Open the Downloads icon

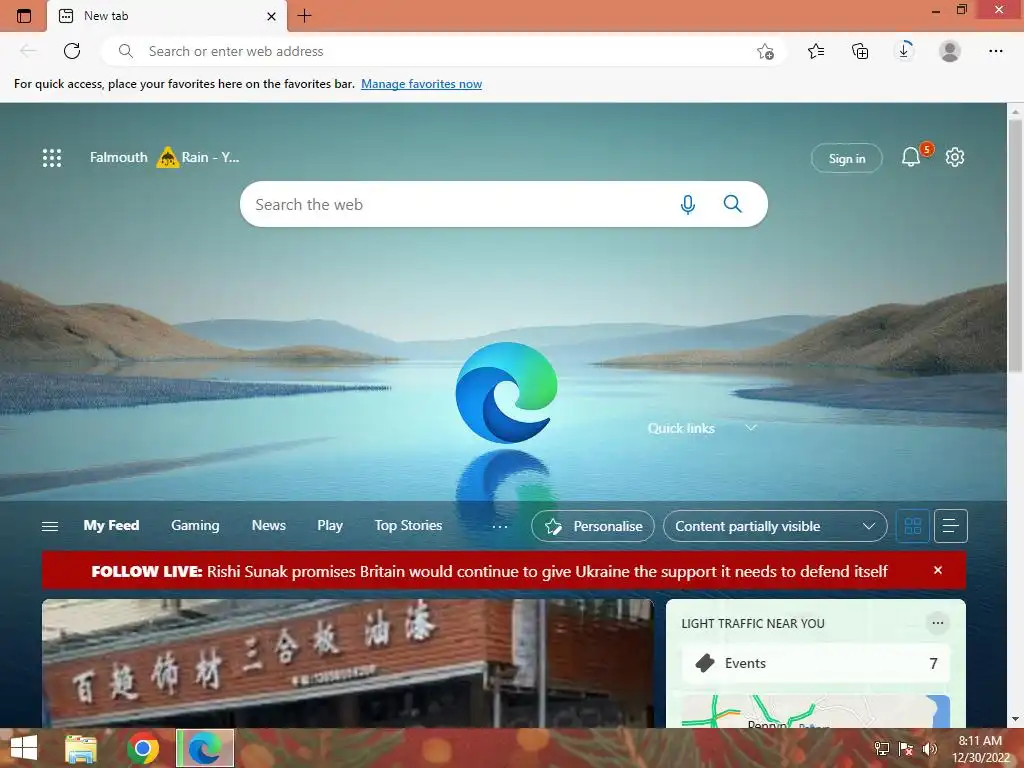pyautogui.click(x=904, y=51)
